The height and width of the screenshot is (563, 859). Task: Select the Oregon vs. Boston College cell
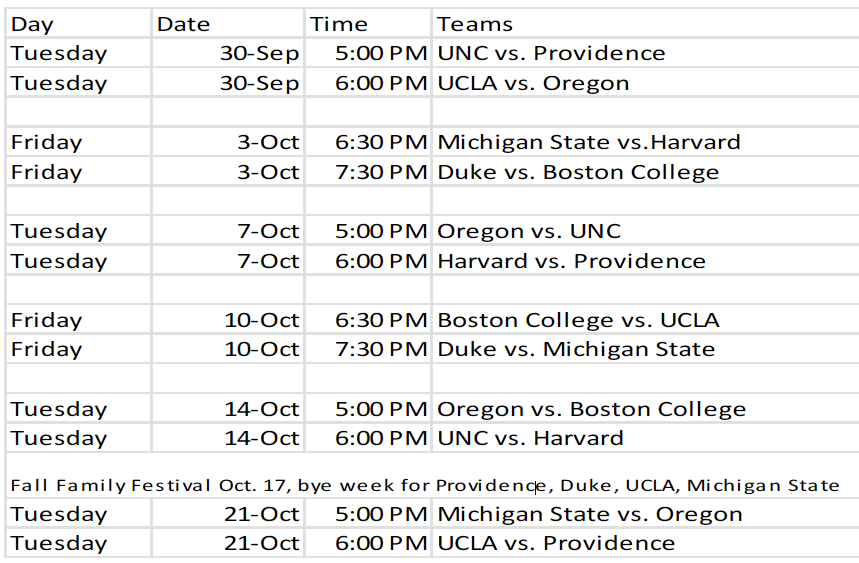(591, 409)
